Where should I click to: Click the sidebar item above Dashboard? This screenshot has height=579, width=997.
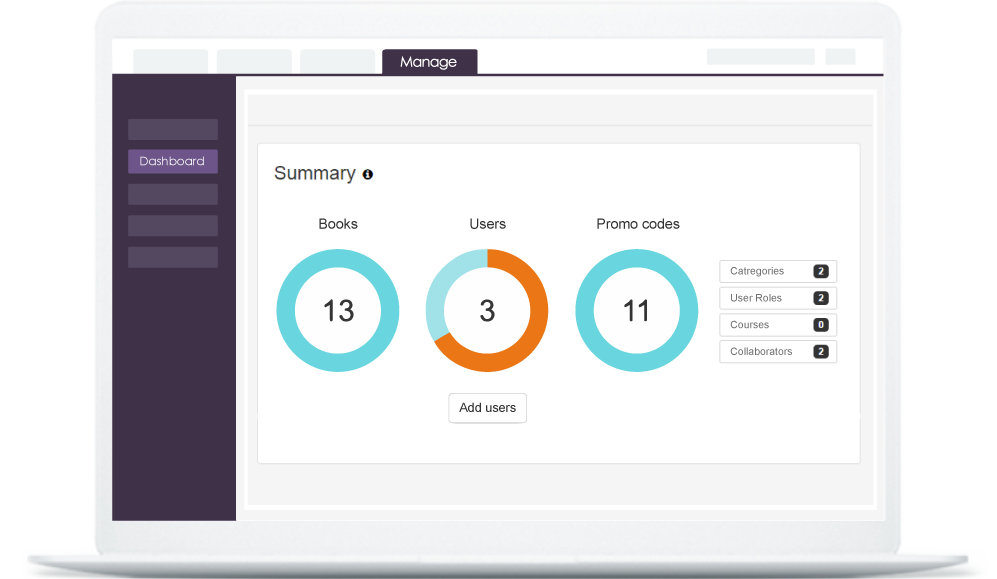click(172, 129)
